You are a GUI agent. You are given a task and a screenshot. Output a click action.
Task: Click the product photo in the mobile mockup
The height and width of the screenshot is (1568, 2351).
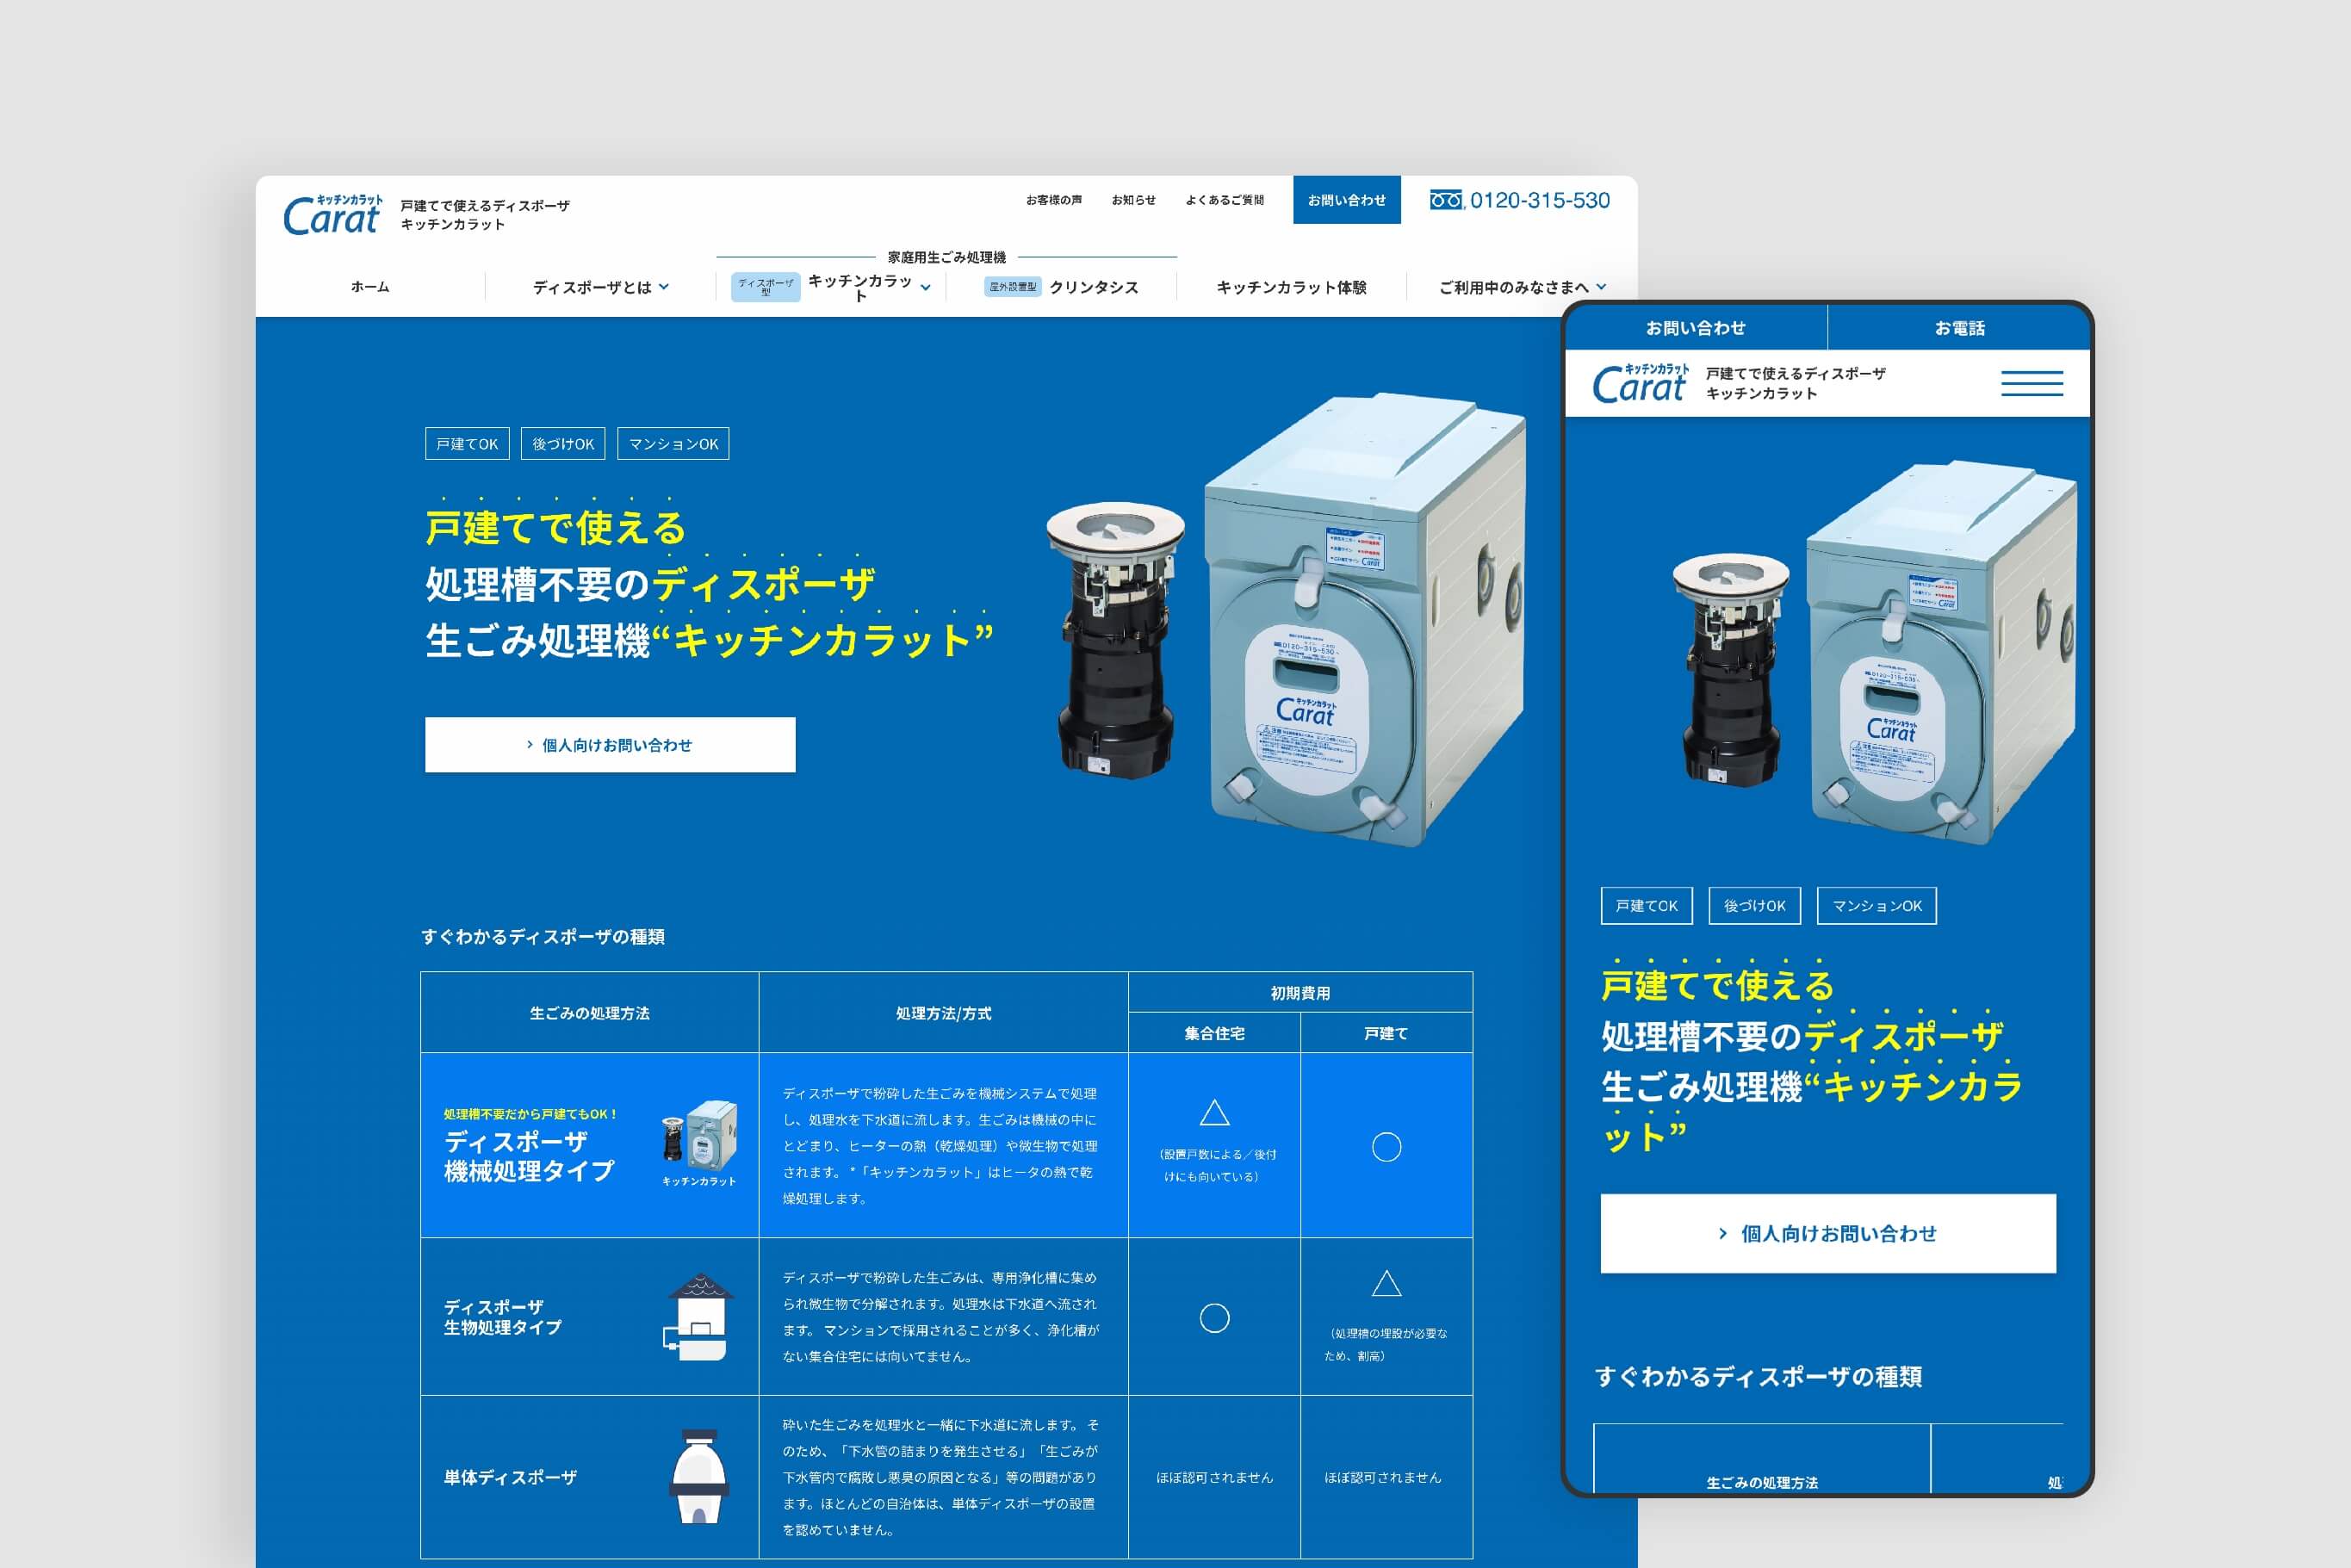coord(1875,652)
